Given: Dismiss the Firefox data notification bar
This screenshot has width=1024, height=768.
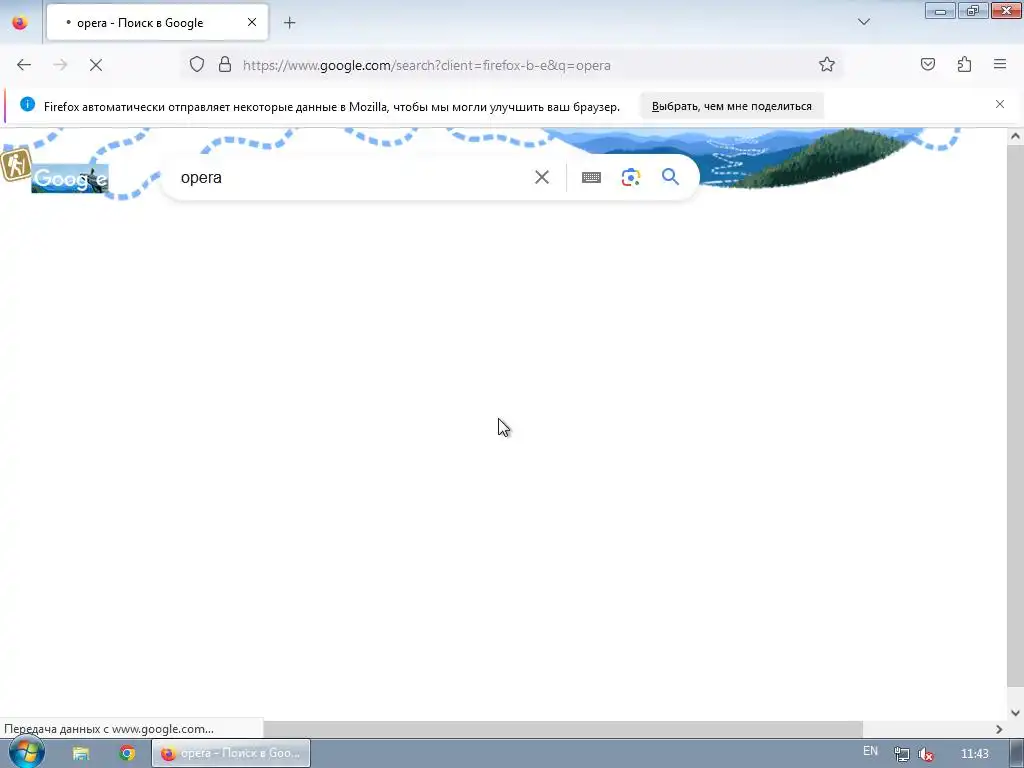Looking at the screenshot, I should click(1000, 104).
